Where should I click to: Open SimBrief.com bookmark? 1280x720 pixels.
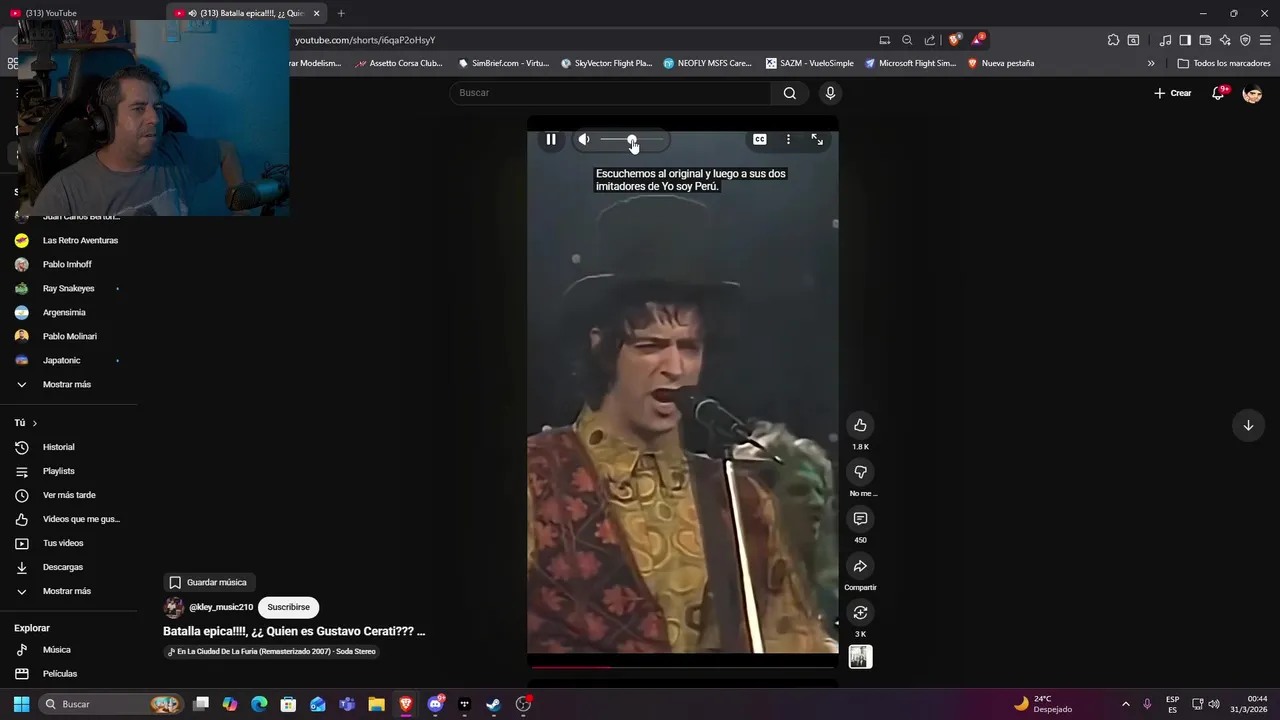click(x=504, y=63)
